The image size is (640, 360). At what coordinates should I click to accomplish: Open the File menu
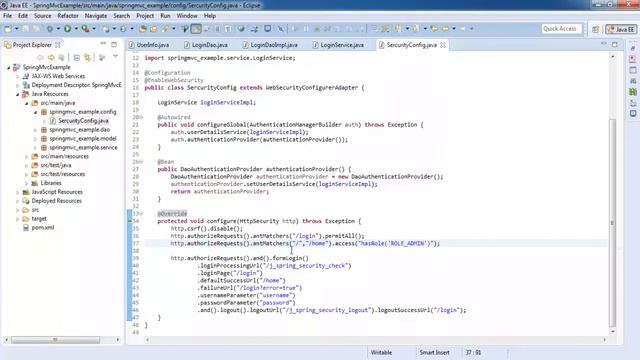coord(7,16)
